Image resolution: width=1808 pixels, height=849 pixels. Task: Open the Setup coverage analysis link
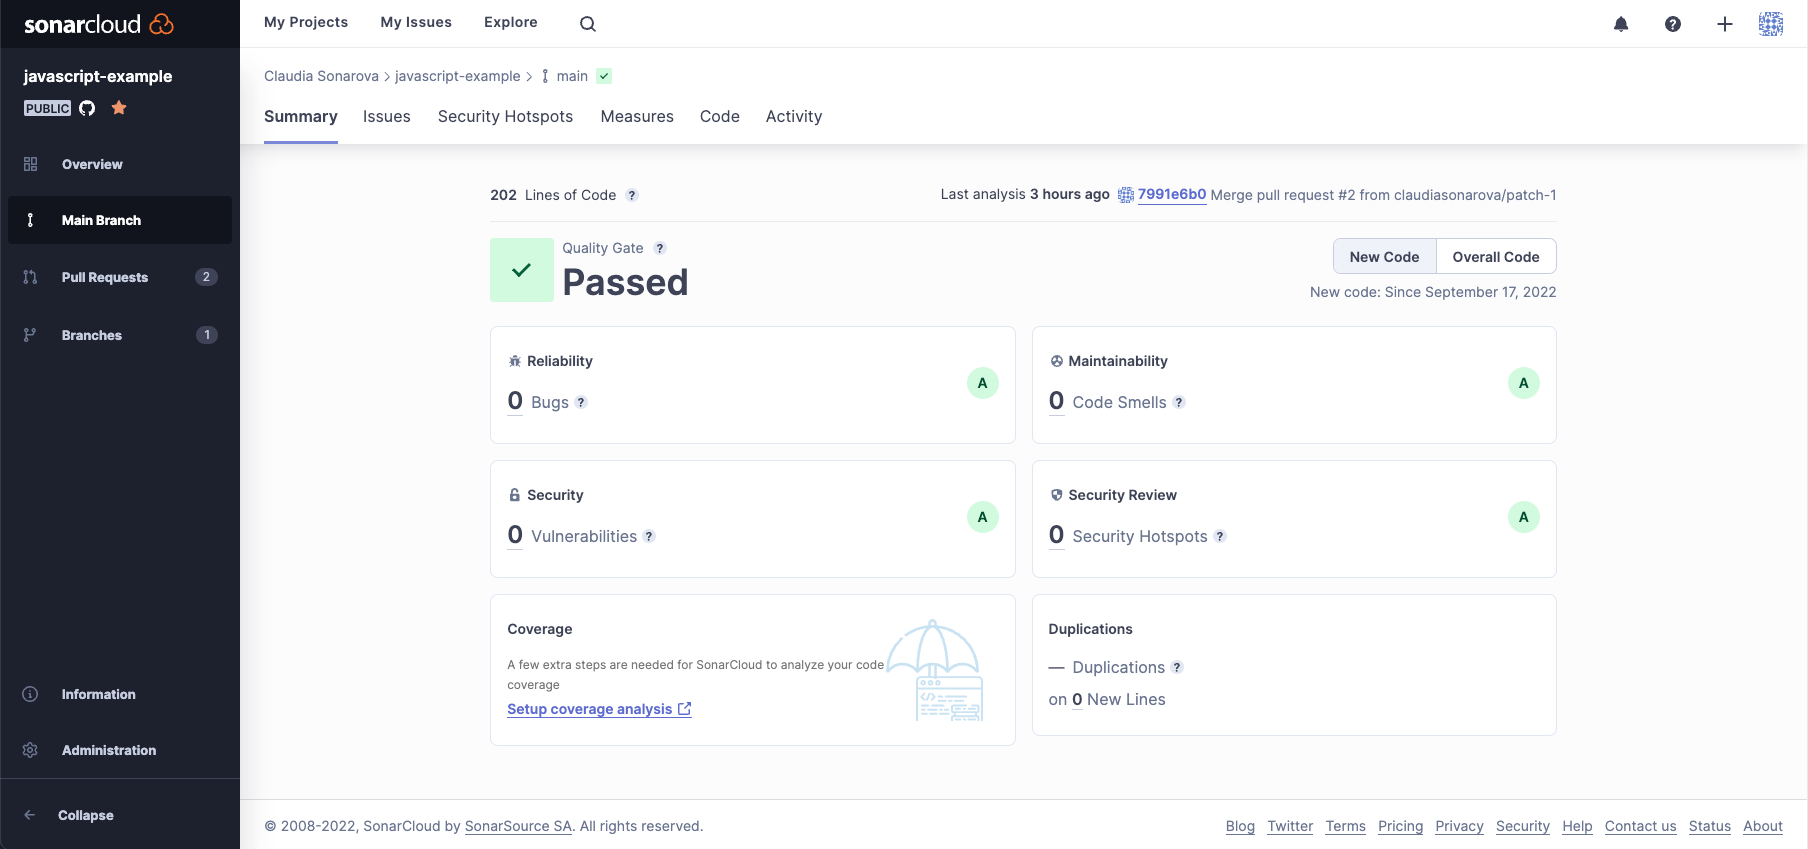click(599, 709)
